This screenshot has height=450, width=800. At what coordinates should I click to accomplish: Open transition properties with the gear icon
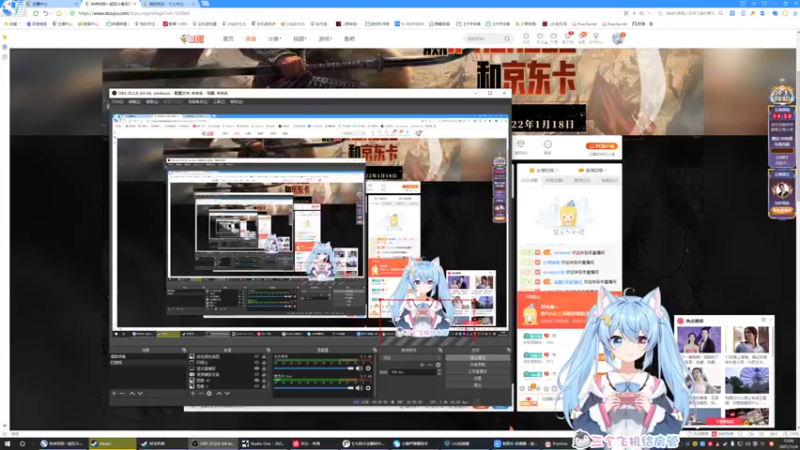pyautogui.click(x=438, y=365)
